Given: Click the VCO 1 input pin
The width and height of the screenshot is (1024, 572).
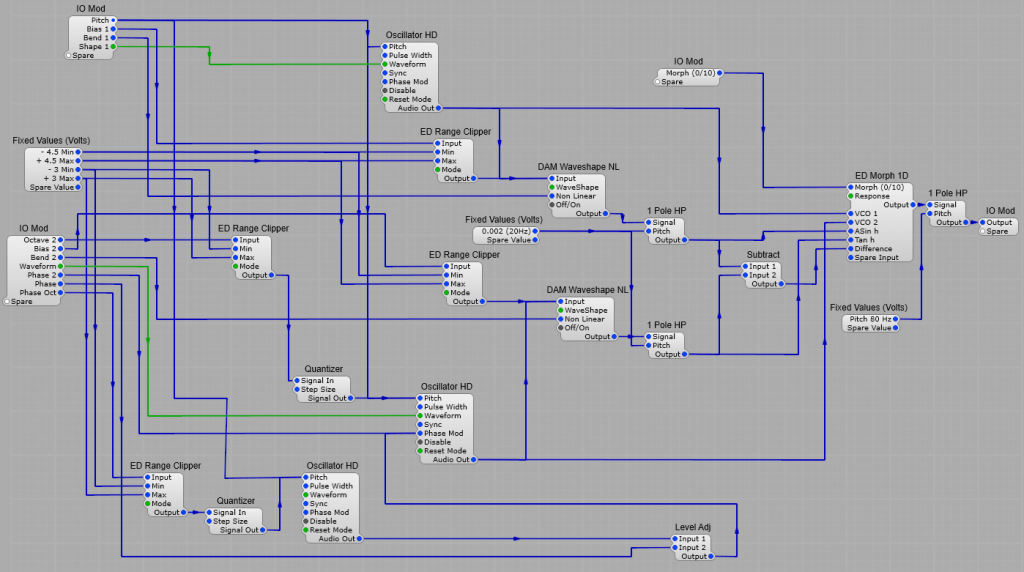Looking at the screenshot, I should pos(849,213).
